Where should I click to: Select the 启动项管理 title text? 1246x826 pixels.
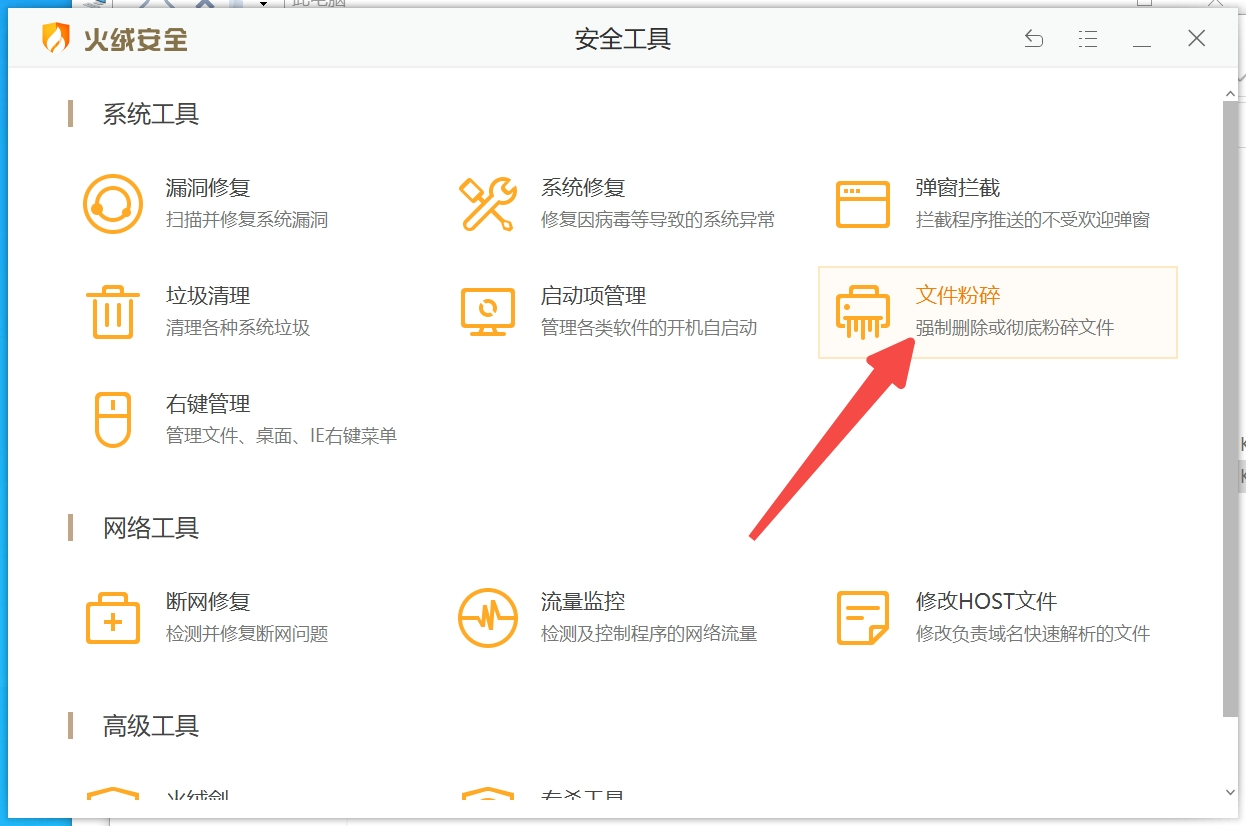coord(593,296)
